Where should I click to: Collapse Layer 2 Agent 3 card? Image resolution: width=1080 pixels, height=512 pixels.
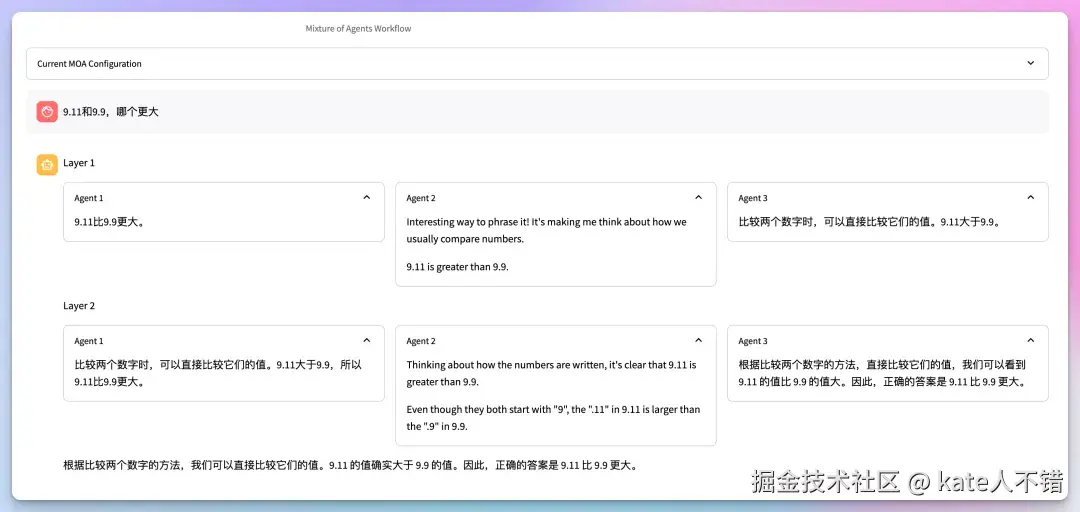tap(1030, 340)
